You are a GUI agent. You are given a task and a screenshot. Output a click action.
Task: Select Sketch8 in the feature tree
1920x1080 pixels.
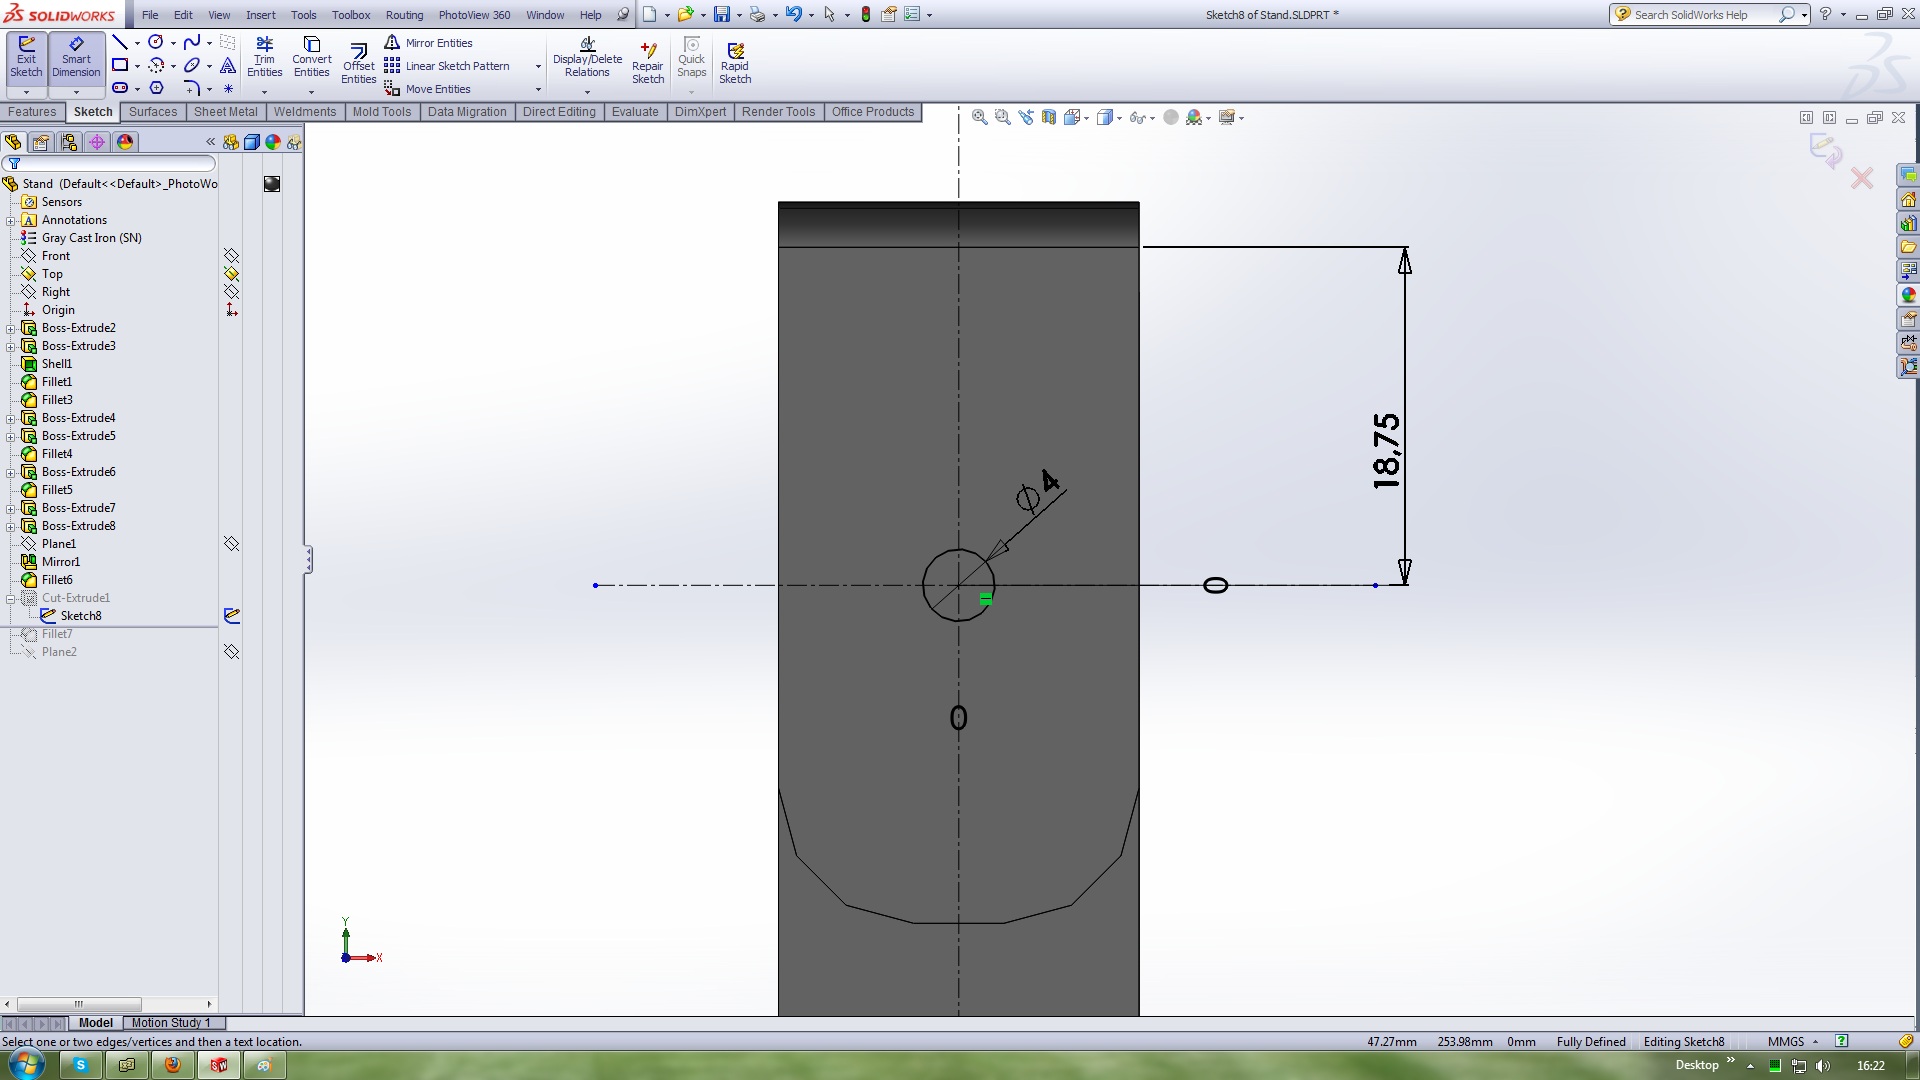81,616
